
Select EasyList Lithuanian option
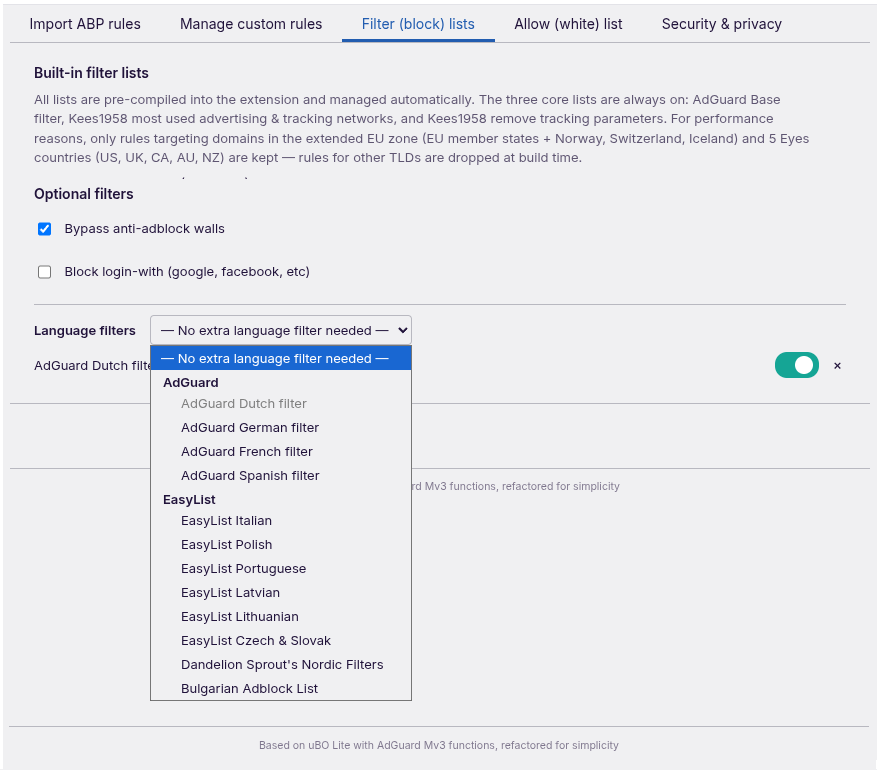(x=281, y=617)
